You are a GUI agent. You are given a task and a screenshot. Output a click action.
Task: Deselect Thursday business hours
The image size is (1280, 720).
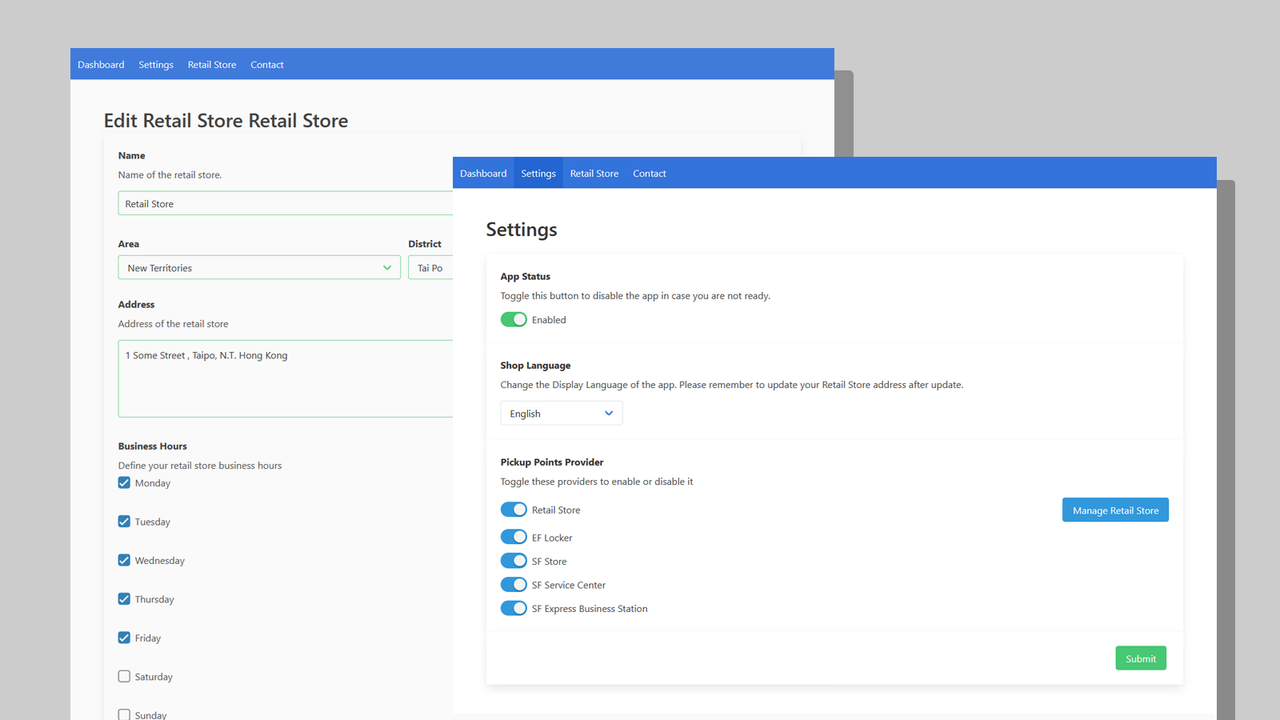click(x=123, y=598)
